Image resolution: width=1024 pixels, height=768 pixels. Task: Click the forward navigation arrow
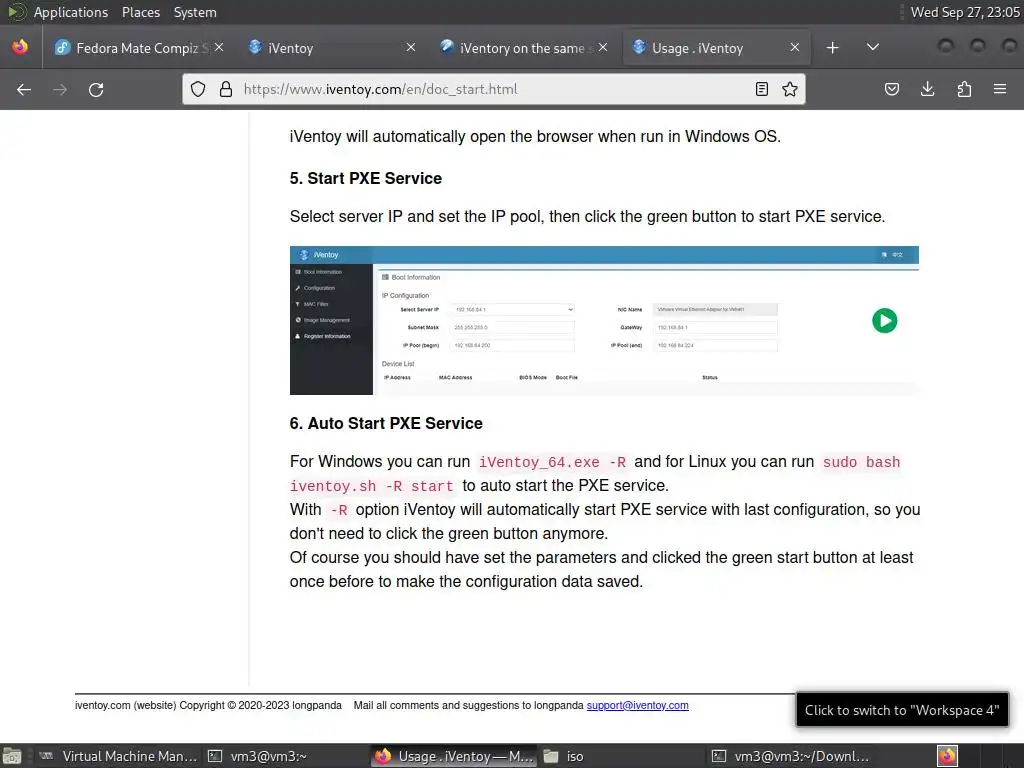coord(60,89)
